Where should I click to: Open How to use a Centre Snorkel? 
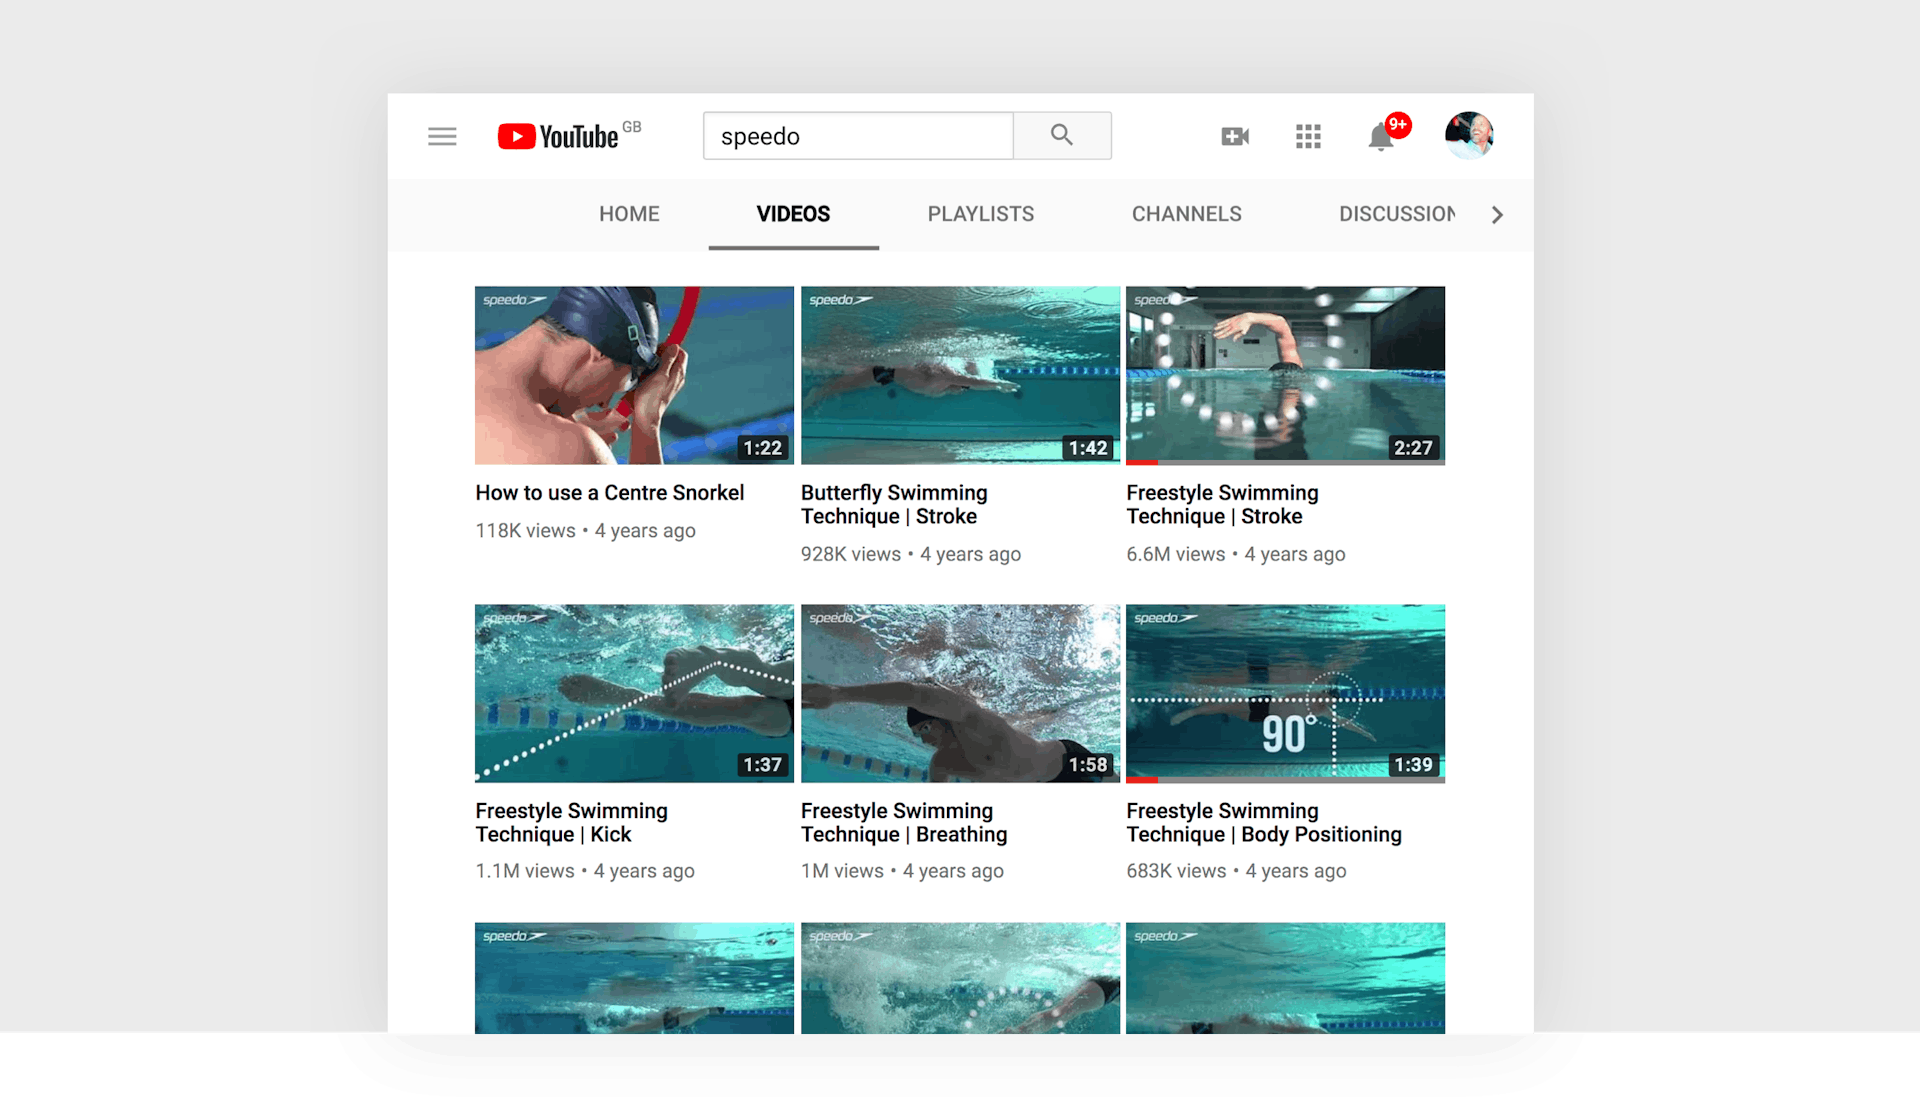tap(609, 493)
